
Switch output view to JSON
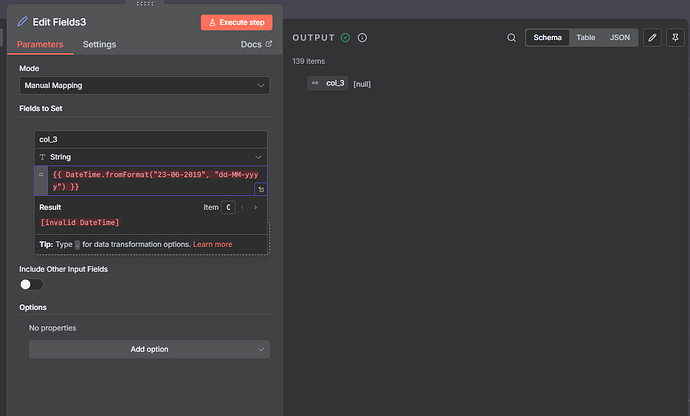click(619, 38)
